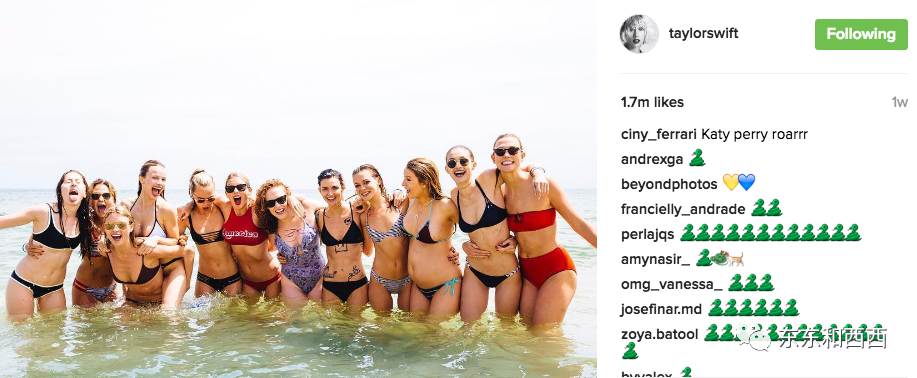Click the zoya.batool username
The height and width of the screenshot is (378, 917).
[660, 334]
